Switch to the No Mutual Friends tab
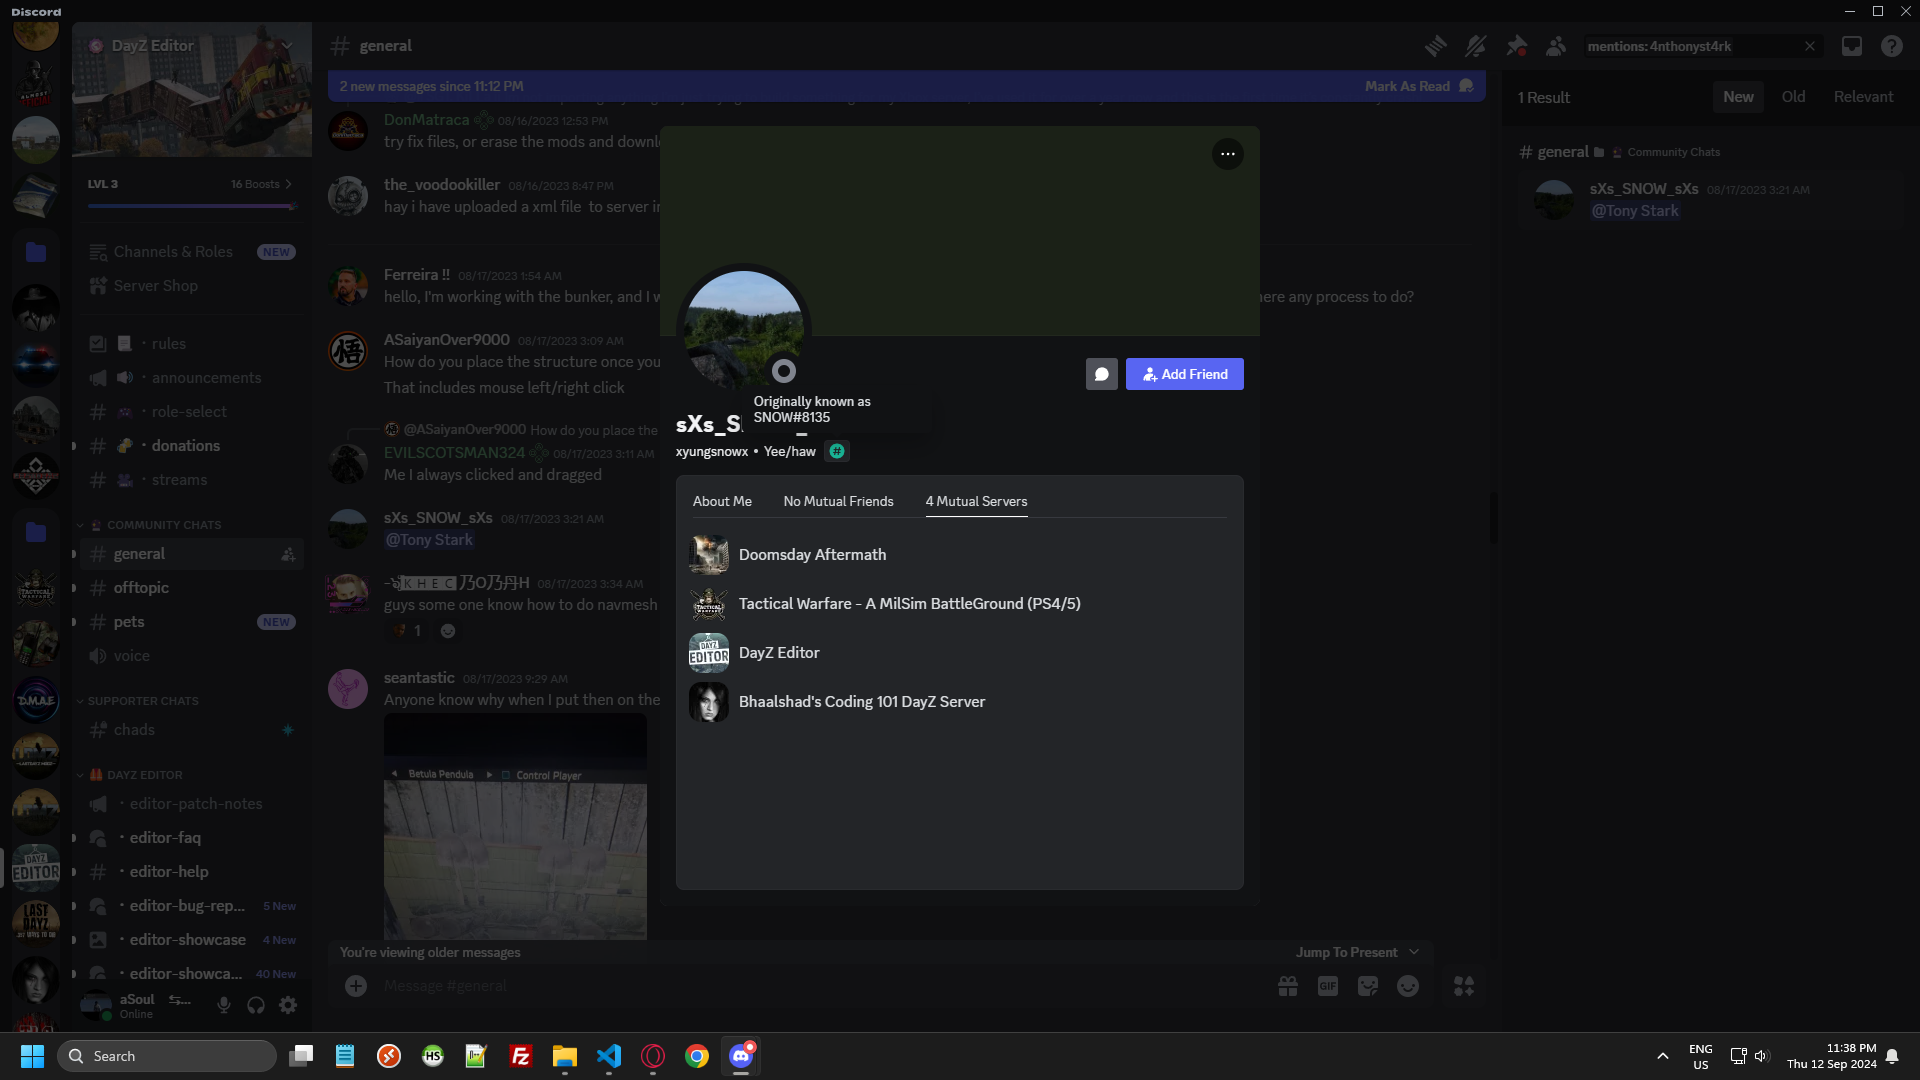The width and height of the screenshot is (1920, 1080). click(x=839, y=501)
